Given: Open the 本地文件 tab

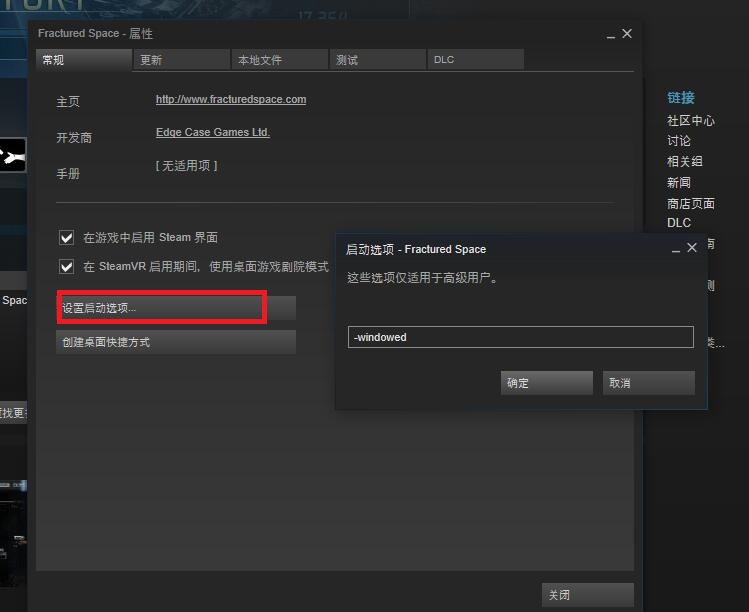Looking at the screenshot, I should click(x=279, y=60).
